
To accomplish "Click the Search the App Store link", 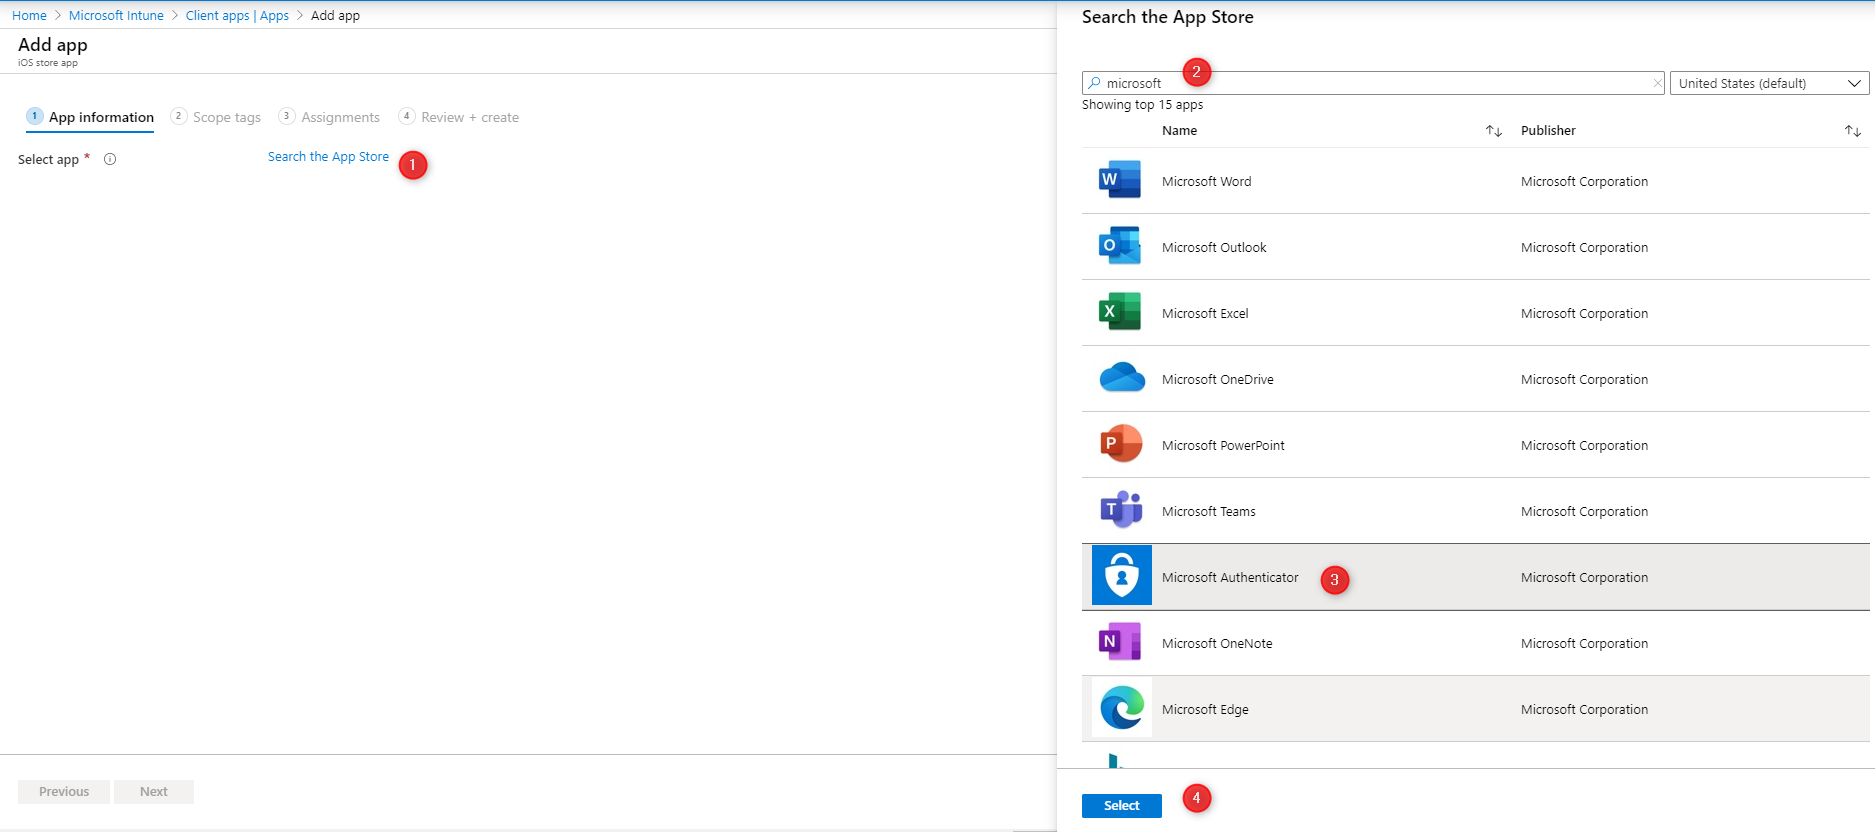I will coord(328,157).
